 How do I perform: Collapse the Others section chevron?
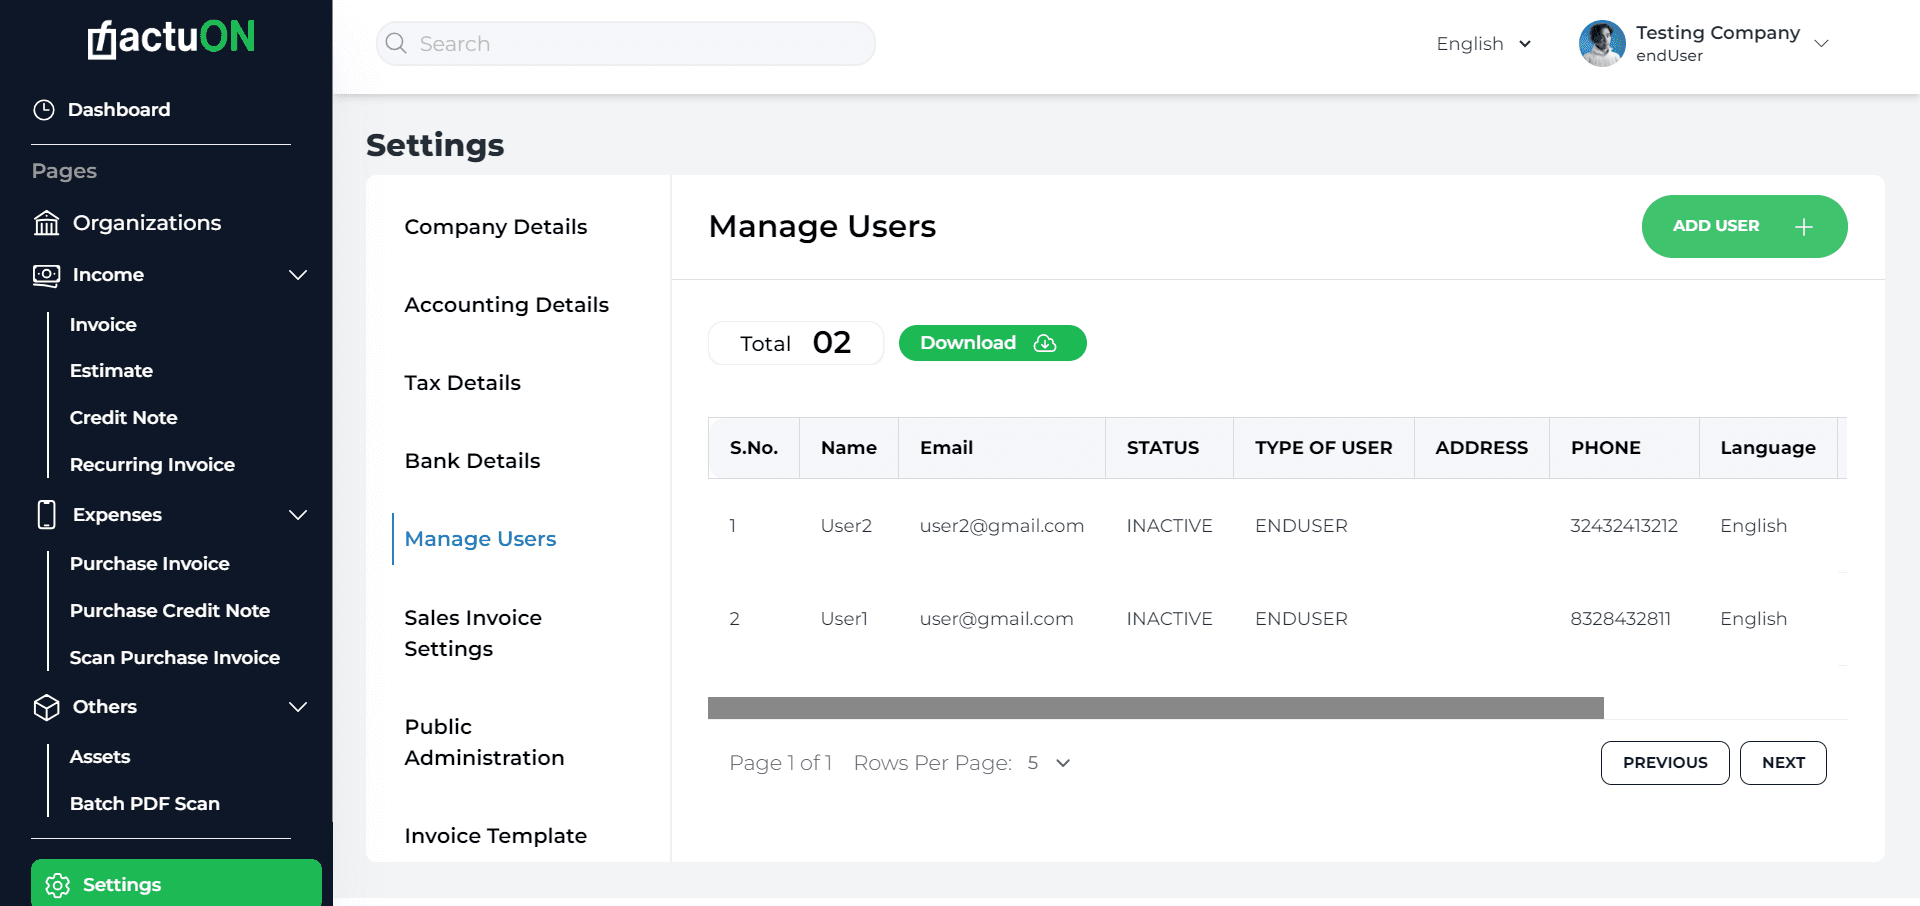coord(298,707)
